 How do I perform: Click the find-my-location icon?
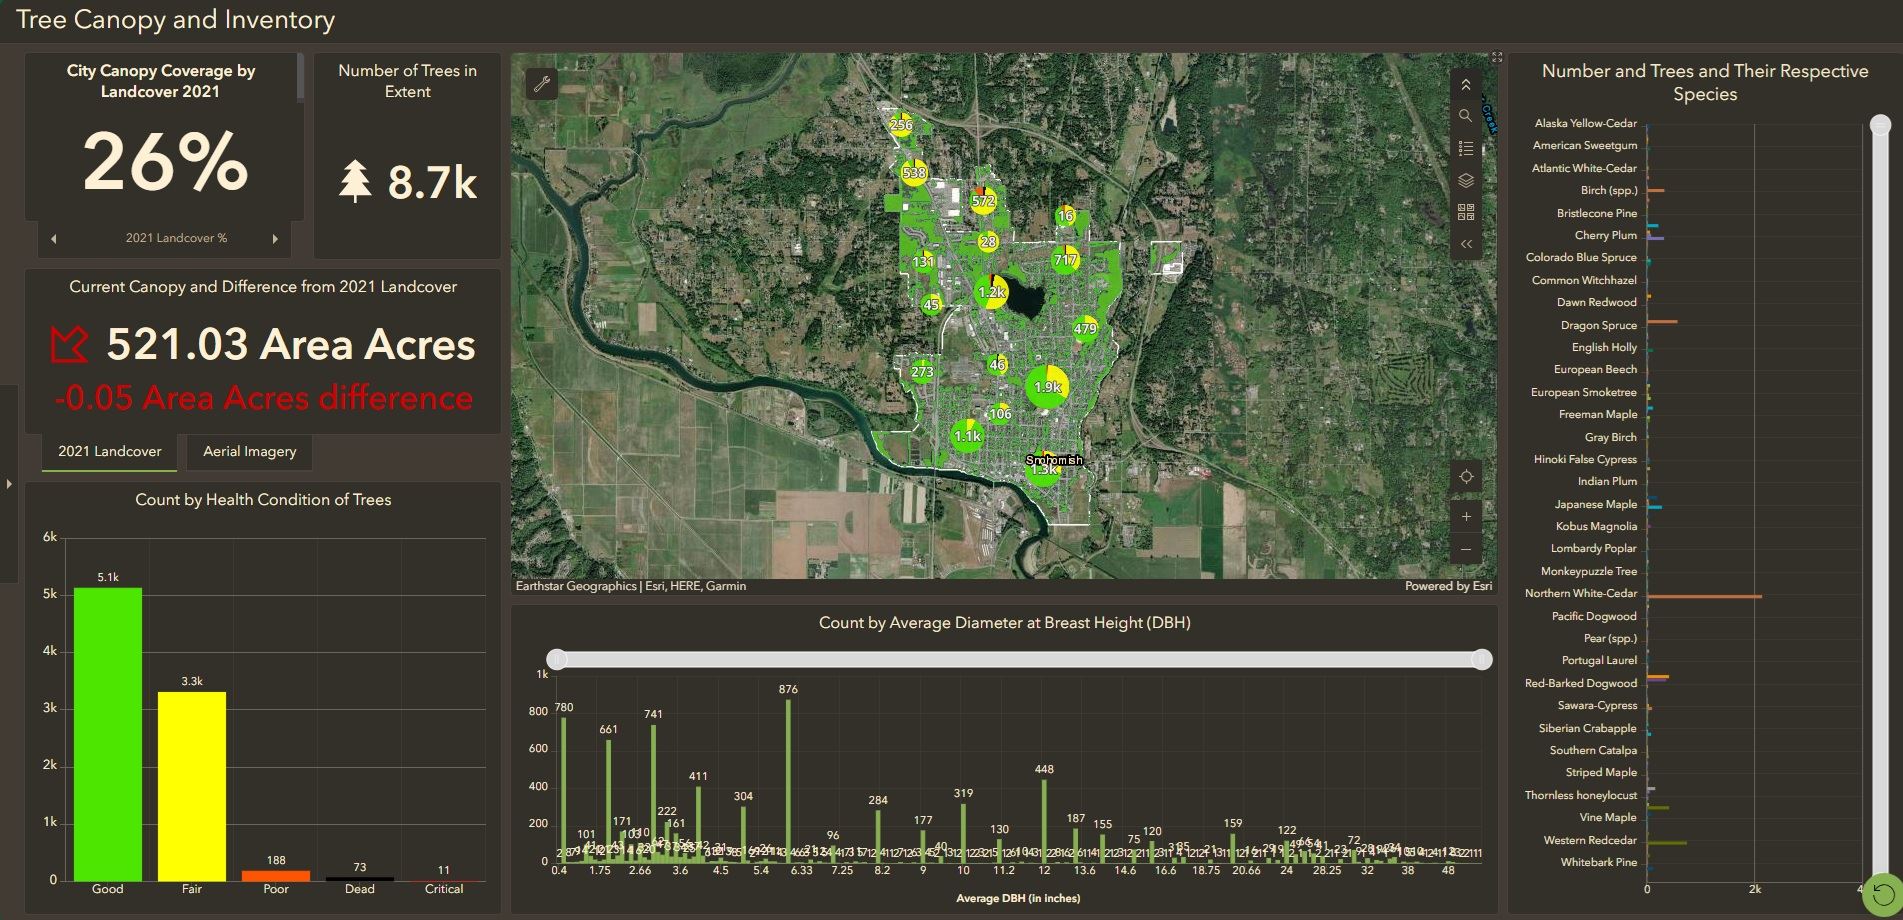(1466, 477)
